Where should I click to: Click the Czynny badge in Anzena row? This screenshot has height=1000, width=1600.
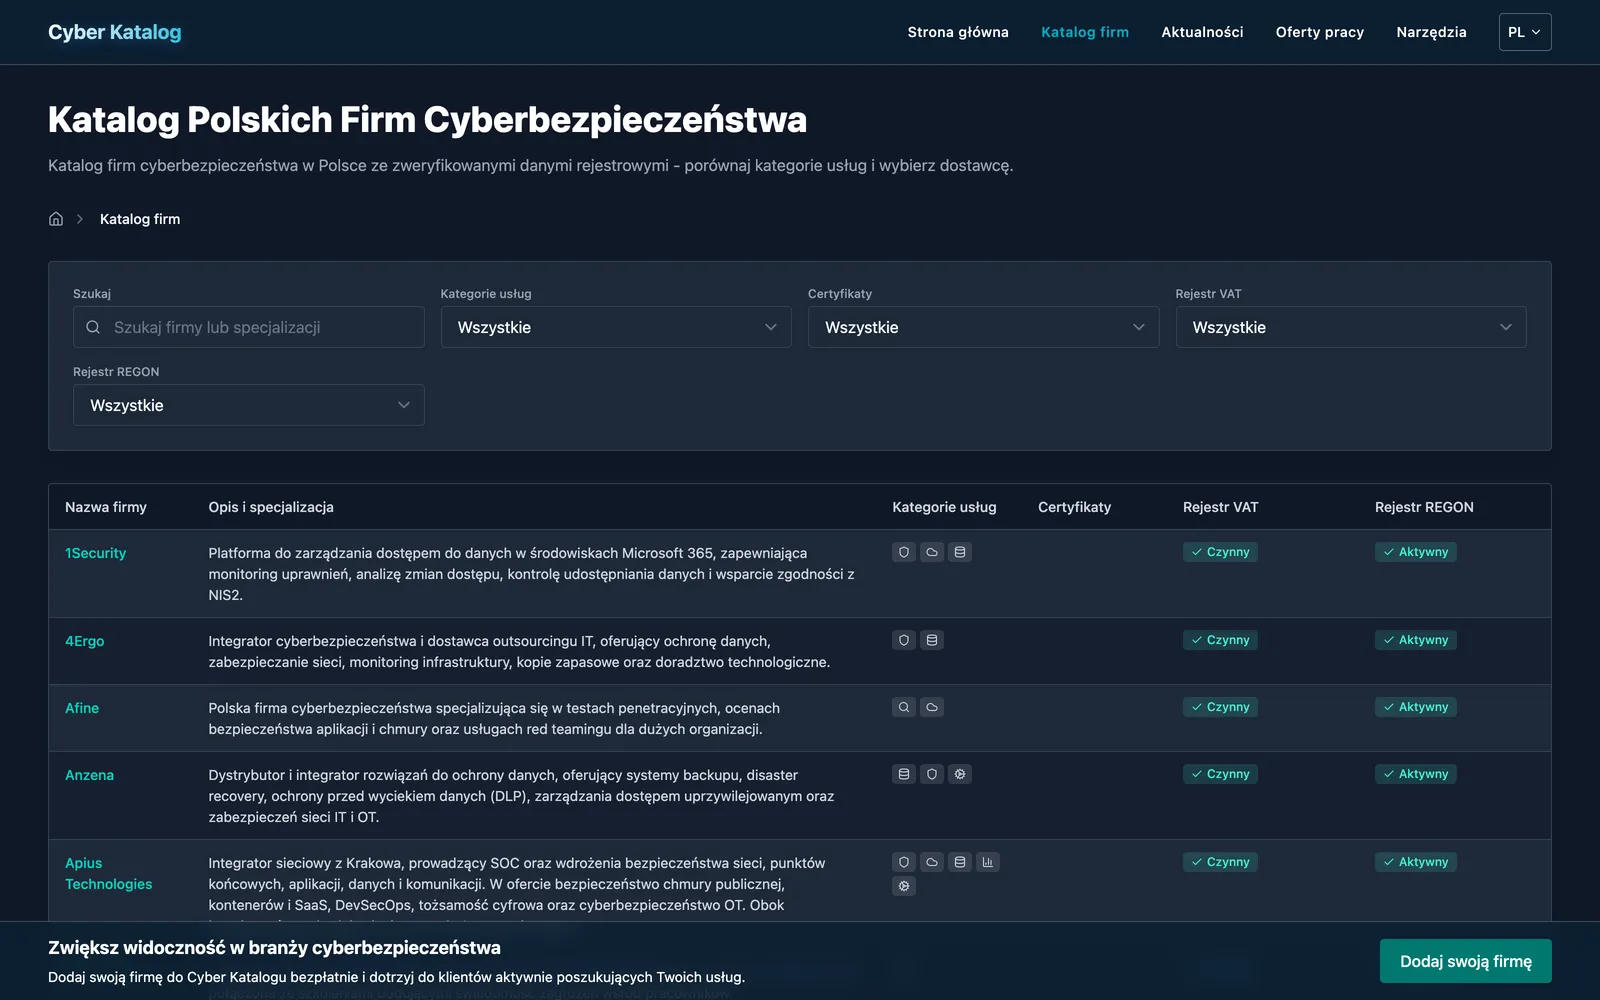(x=1220, y=774)
